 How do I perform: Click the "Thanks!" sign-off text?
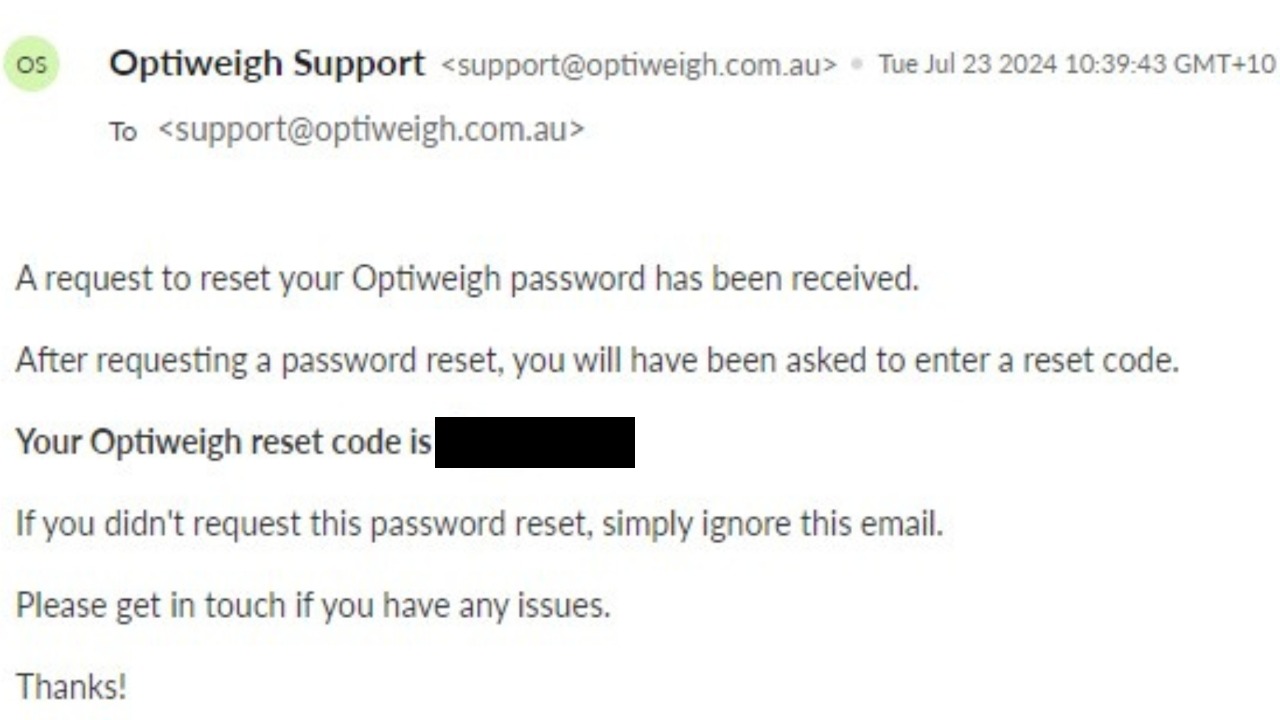pyautogui.click(x=71, y=687)
